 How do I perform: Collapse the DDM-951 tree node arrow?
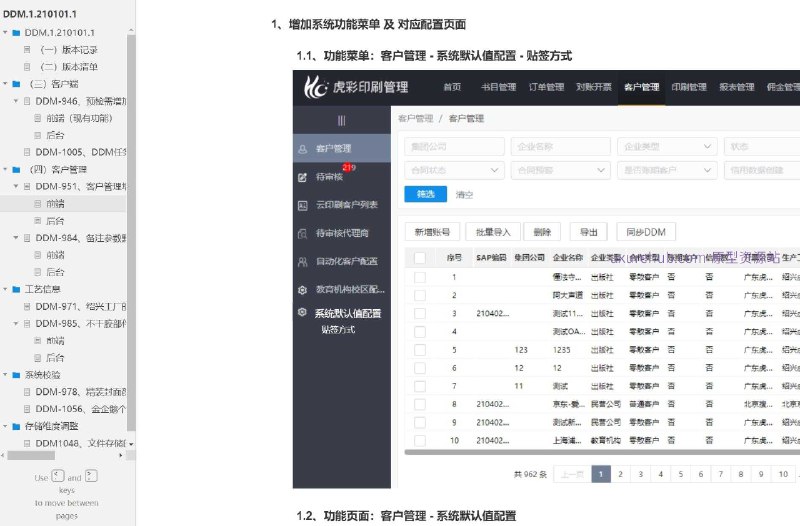point(16,186)
